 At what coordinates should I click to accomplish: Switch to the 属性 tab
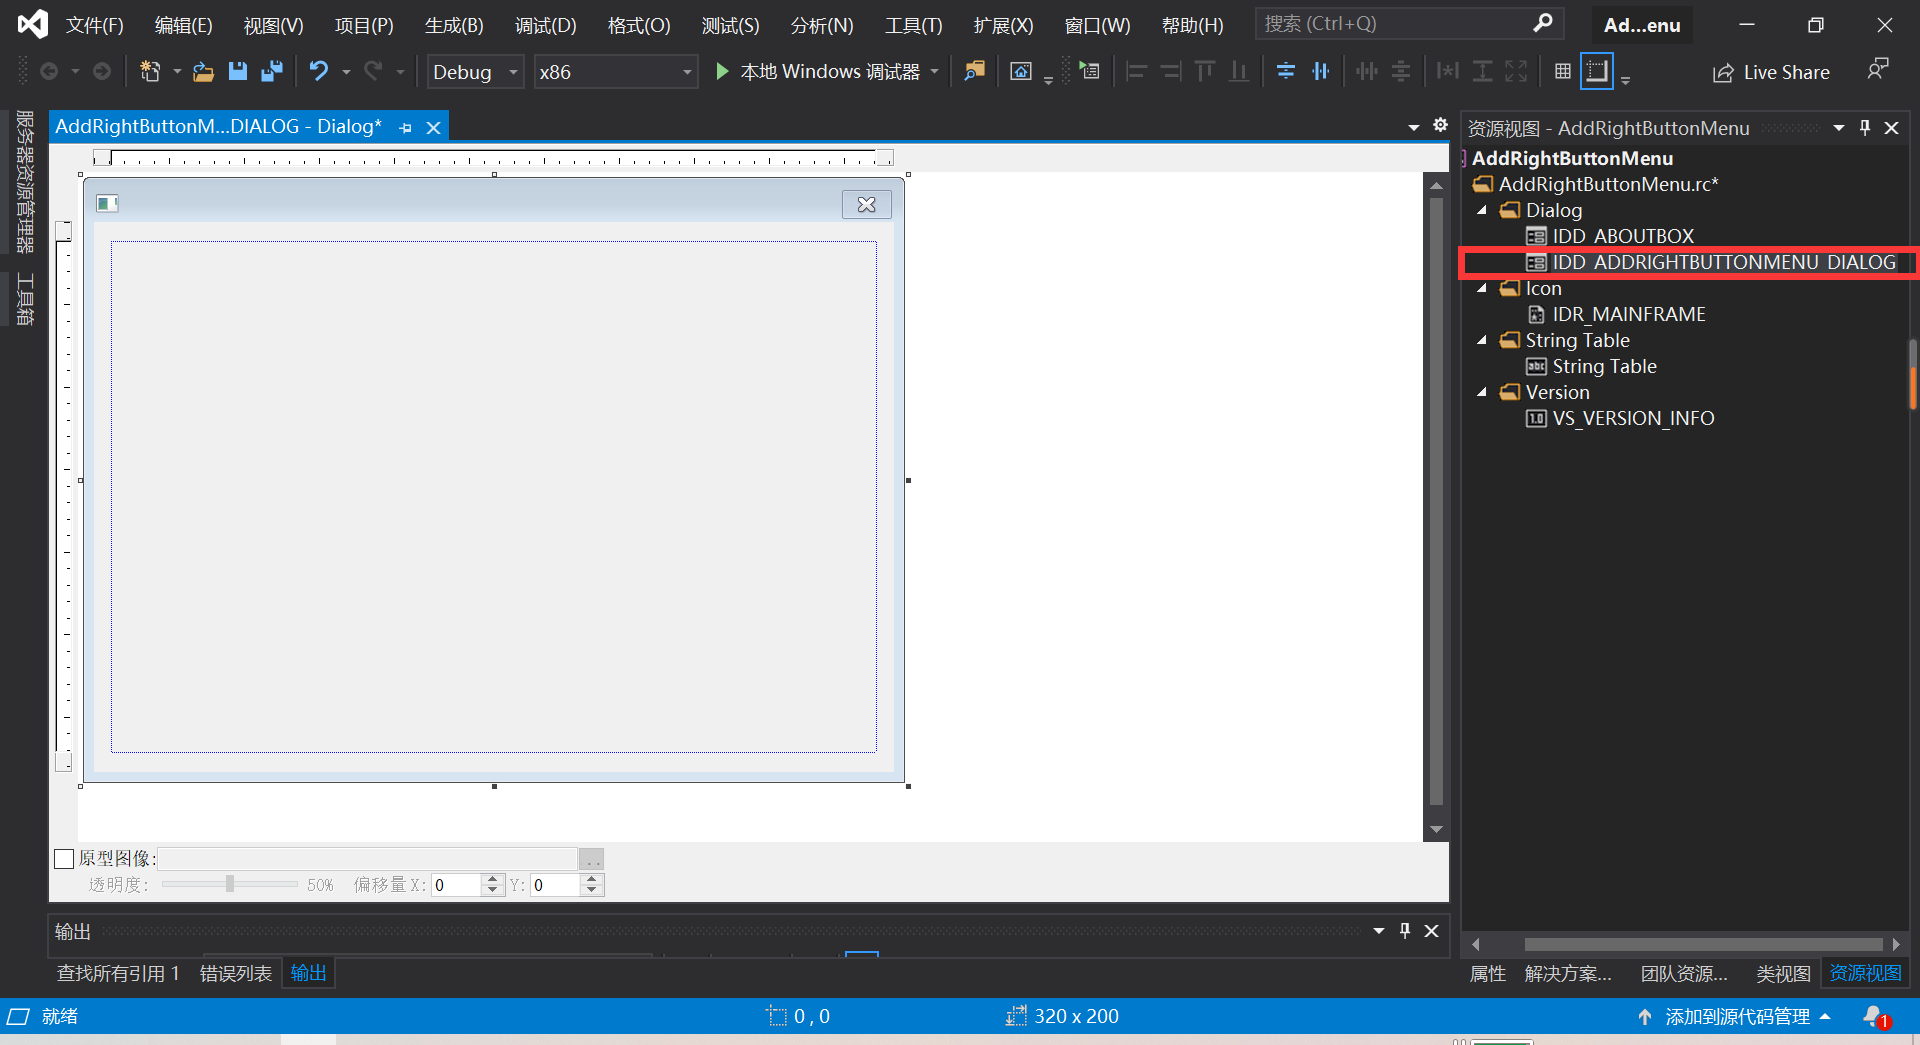[1488, 973]
